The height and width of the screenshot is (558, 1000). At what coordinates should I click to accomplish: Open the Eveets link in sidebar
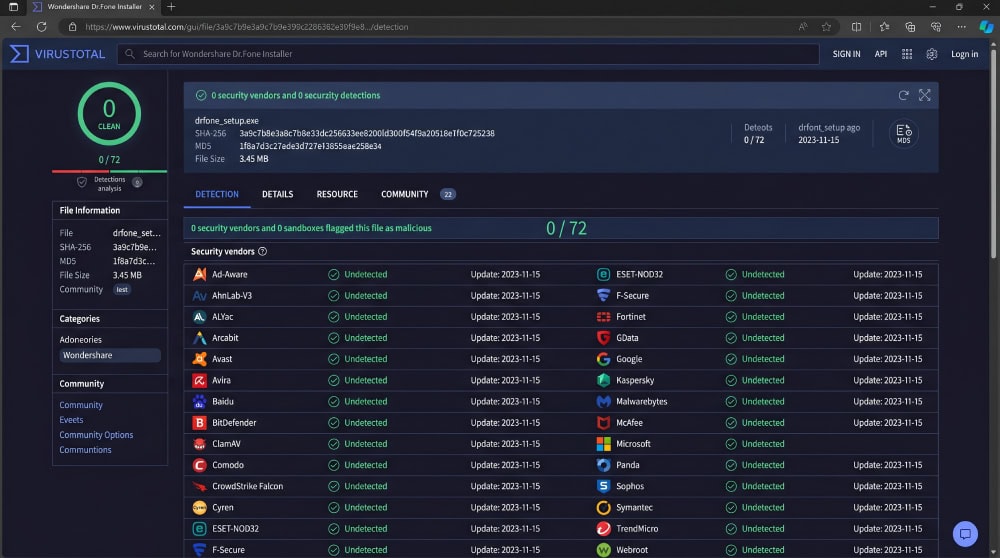coord(71,420)
